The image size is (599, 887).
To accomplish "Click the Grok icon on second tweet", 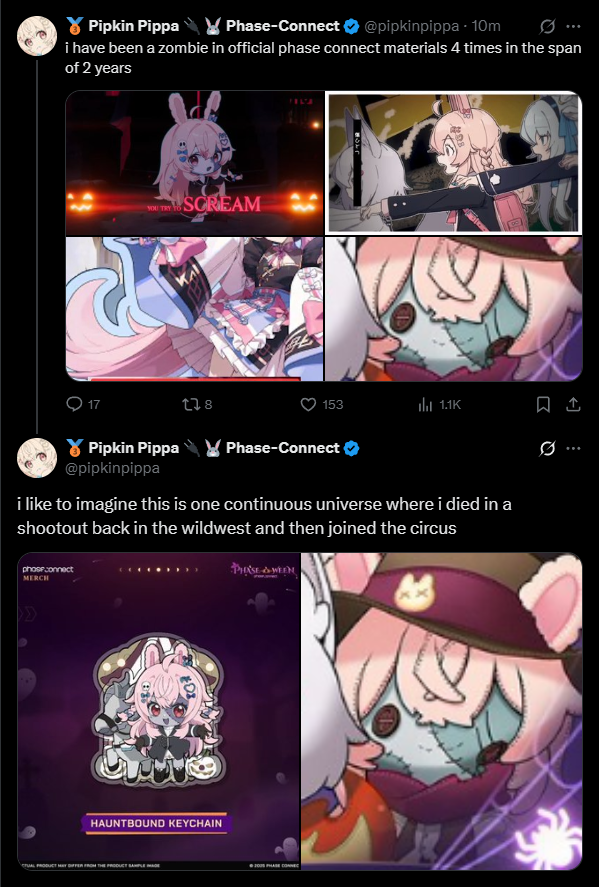I will click(547, 449).
